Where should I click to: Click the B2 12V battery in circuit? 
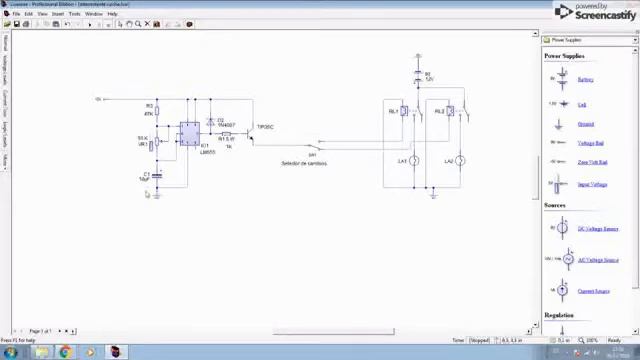418,77
